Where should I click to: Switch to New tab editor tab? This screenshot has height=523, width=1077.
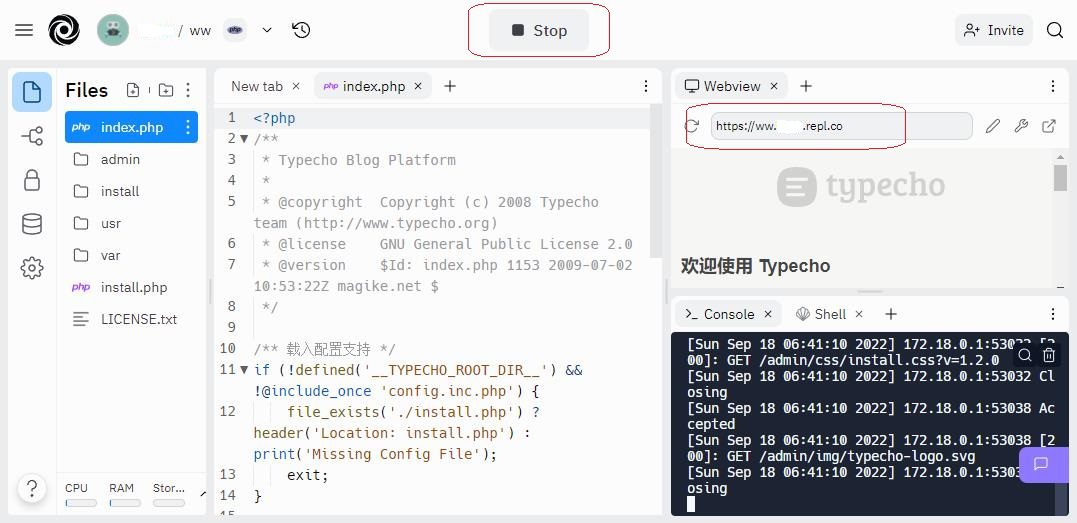pyautogui.click(x=256, y=86)
